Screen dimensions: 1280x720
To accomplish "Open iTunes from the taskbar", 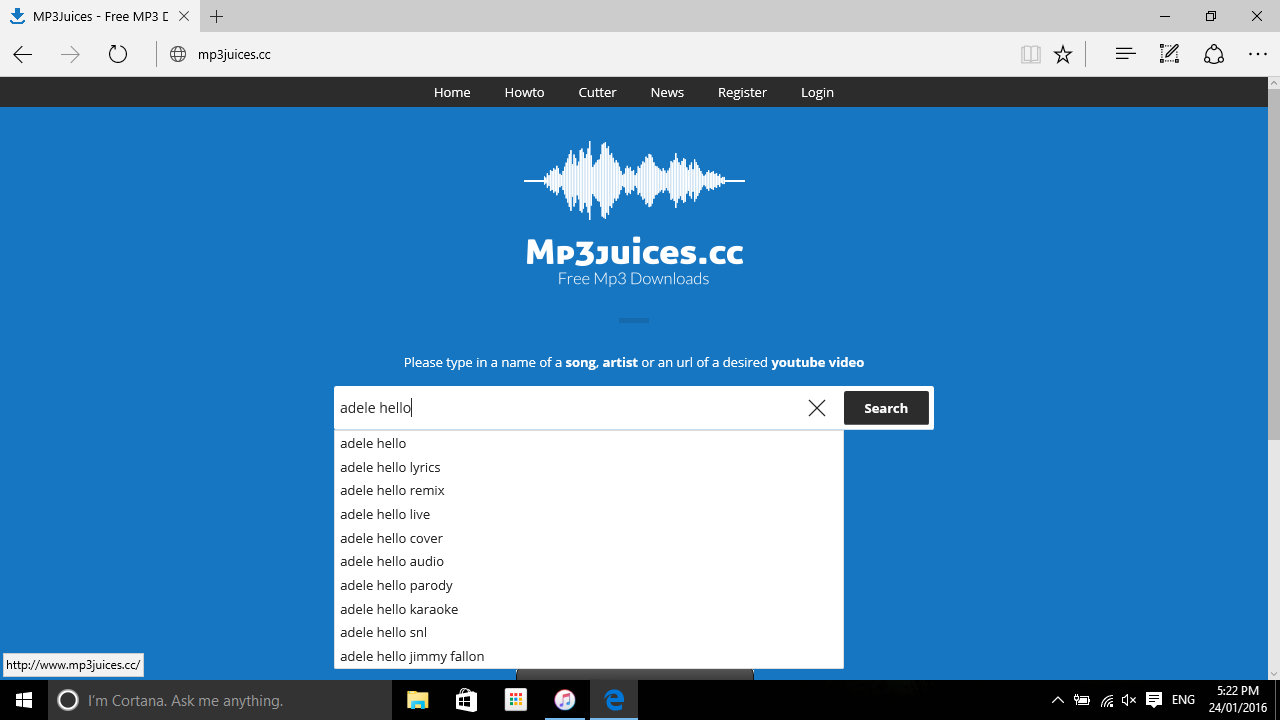I will tap(565, 700).
